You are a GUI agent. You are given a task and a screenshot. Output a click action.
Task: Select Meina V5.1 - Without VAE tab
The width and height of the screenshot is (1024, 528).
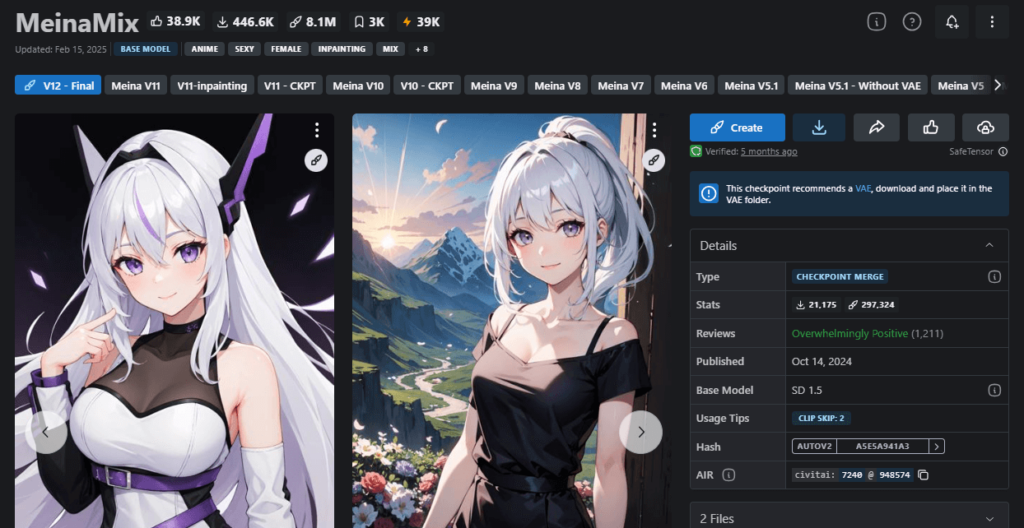pyautogui.click(x=857, y=85)
